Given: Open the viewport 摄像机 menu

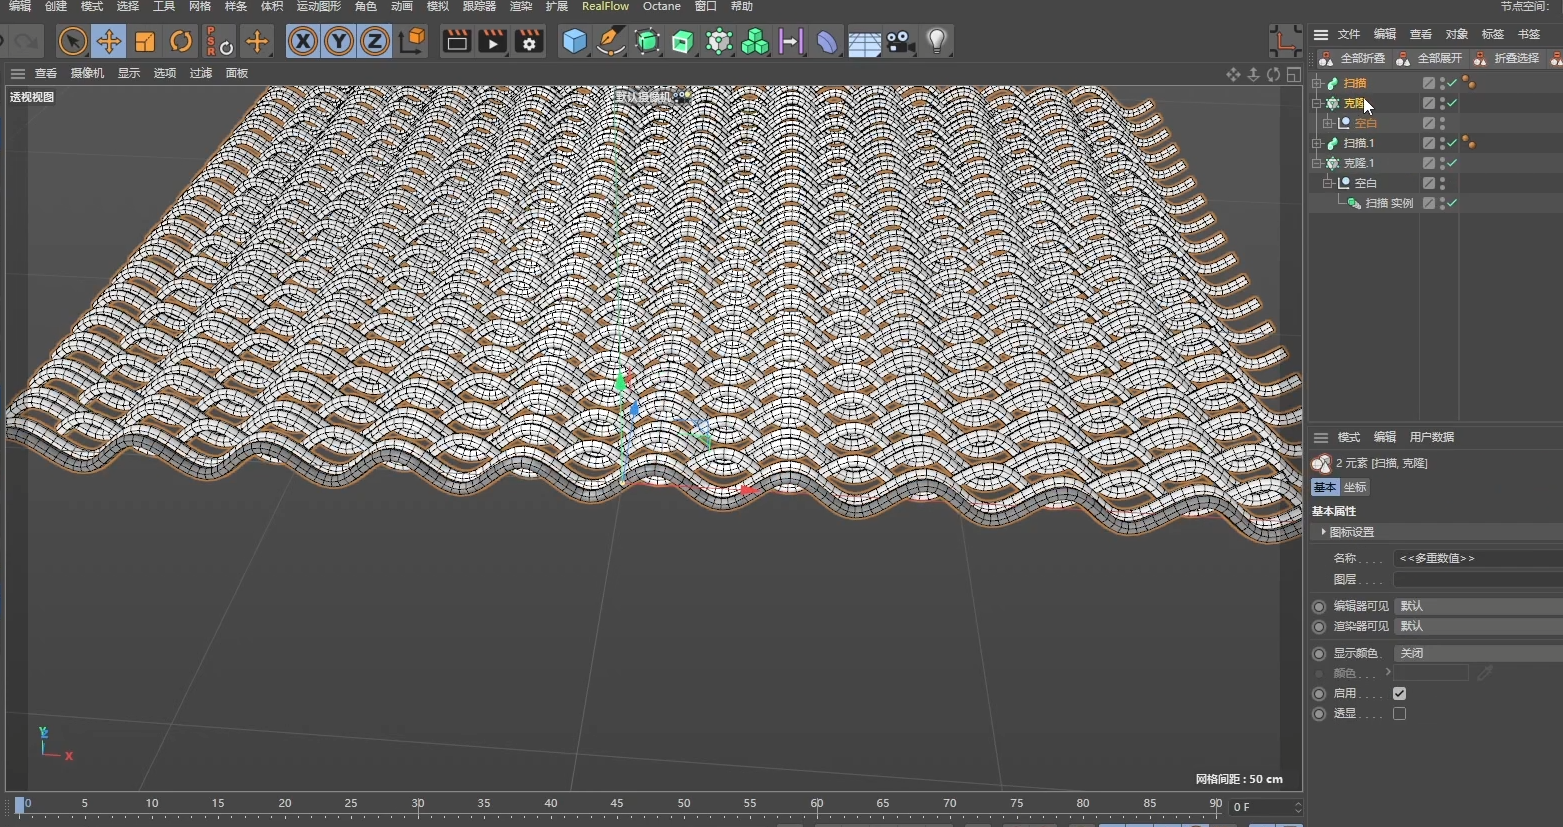Looking at the screenshot, I should 87,73.
